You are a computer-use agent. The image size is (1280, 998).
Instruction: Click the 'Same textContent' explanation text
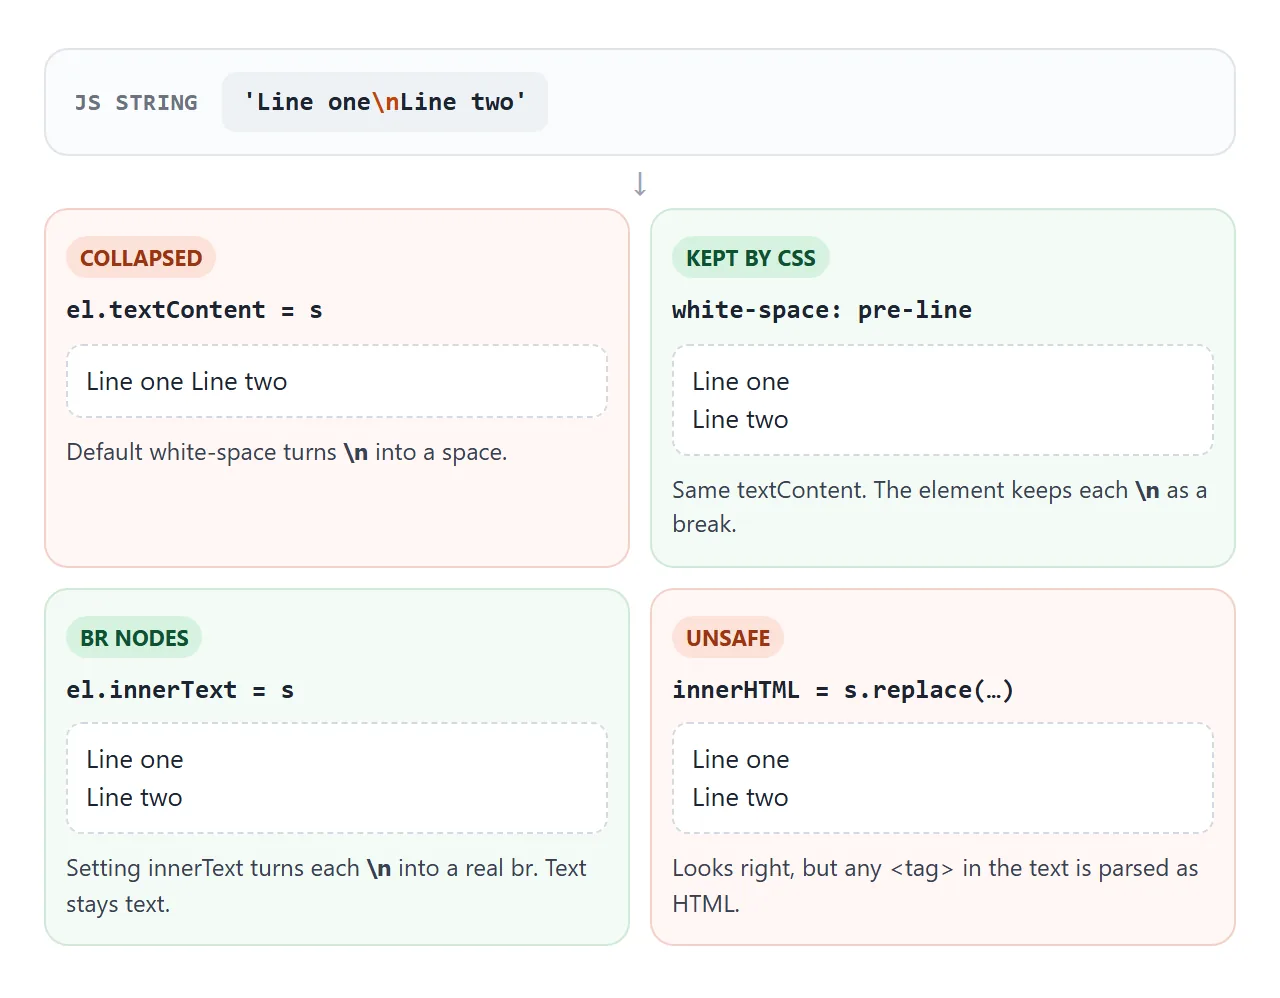[x=940, y=507]
